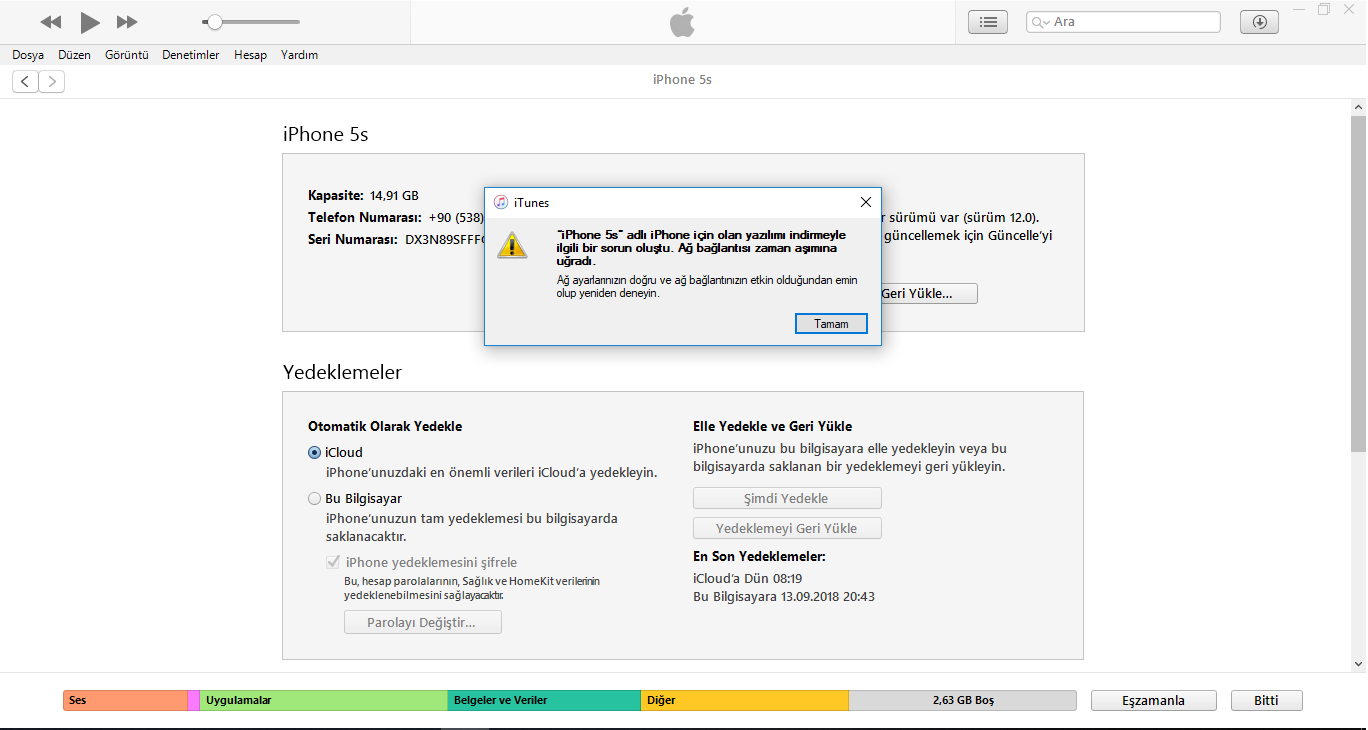Click Bu Bilgisayara 13.09.2018 20:43 entry
This screenshot has height=730, width=1368.
784,597
